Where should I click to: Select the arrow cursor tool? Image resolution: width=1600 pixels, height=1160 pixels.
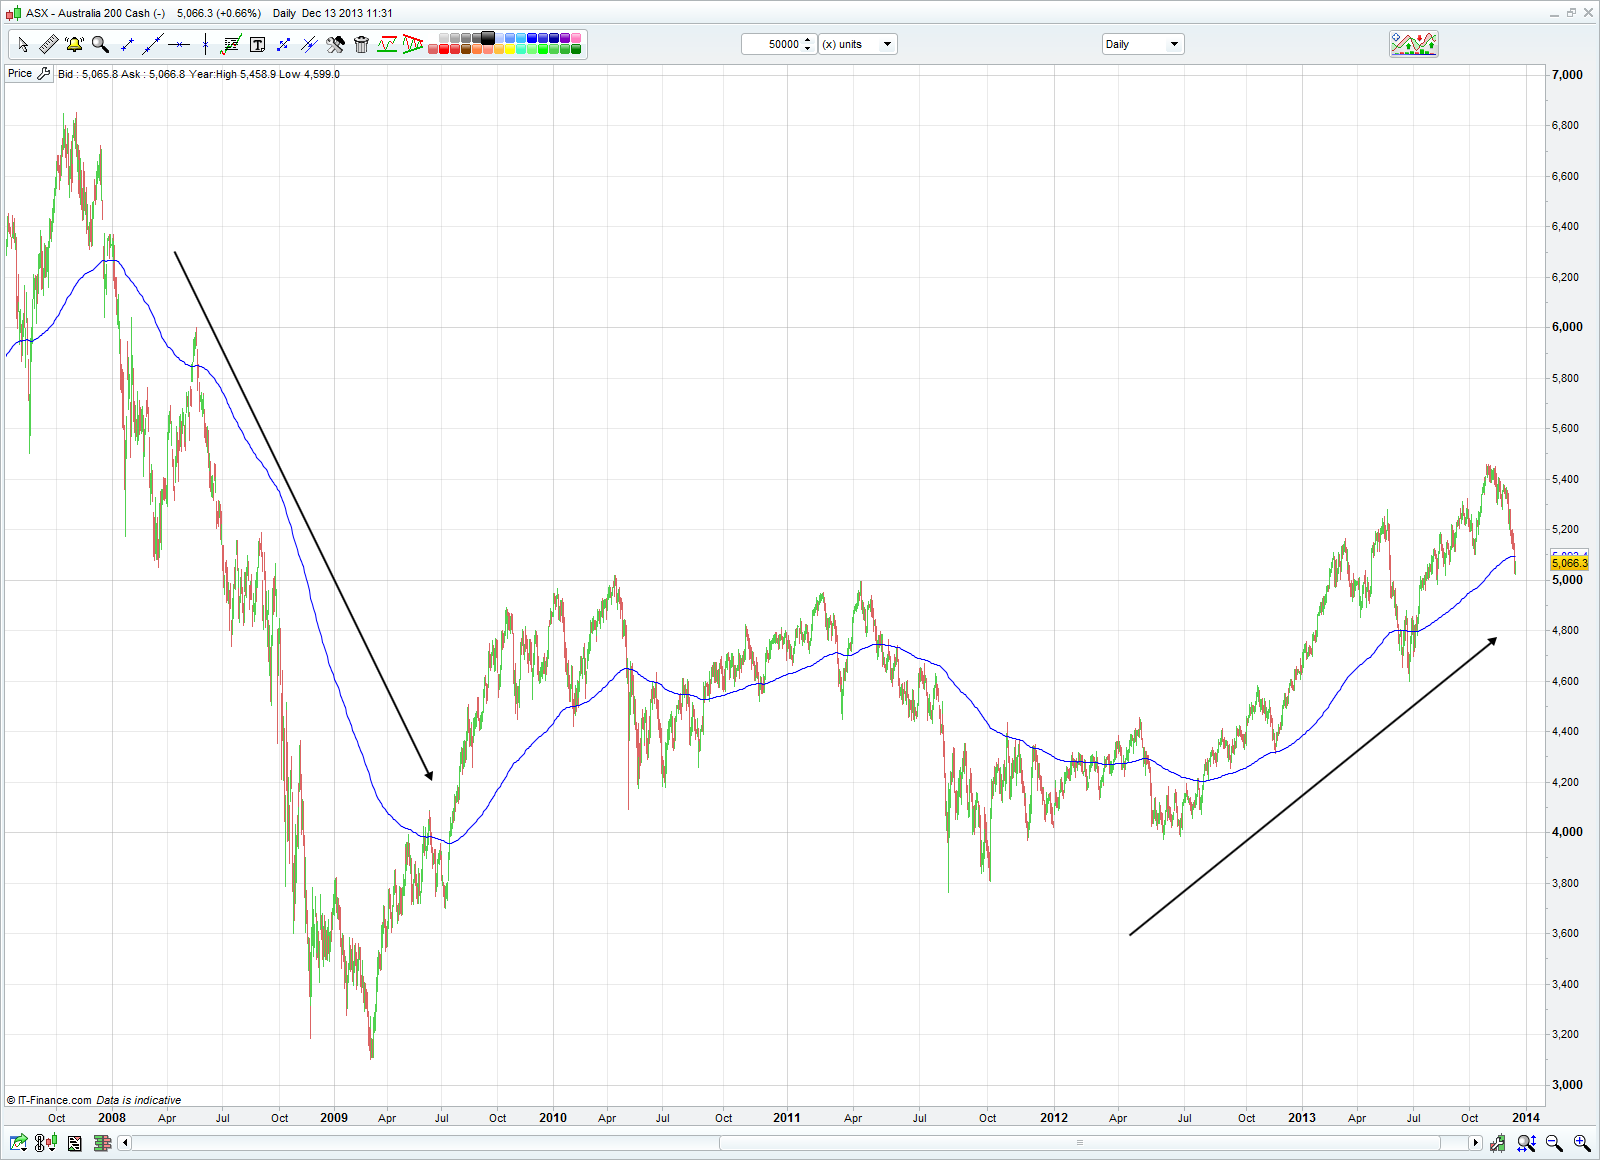tap(23, 44)
